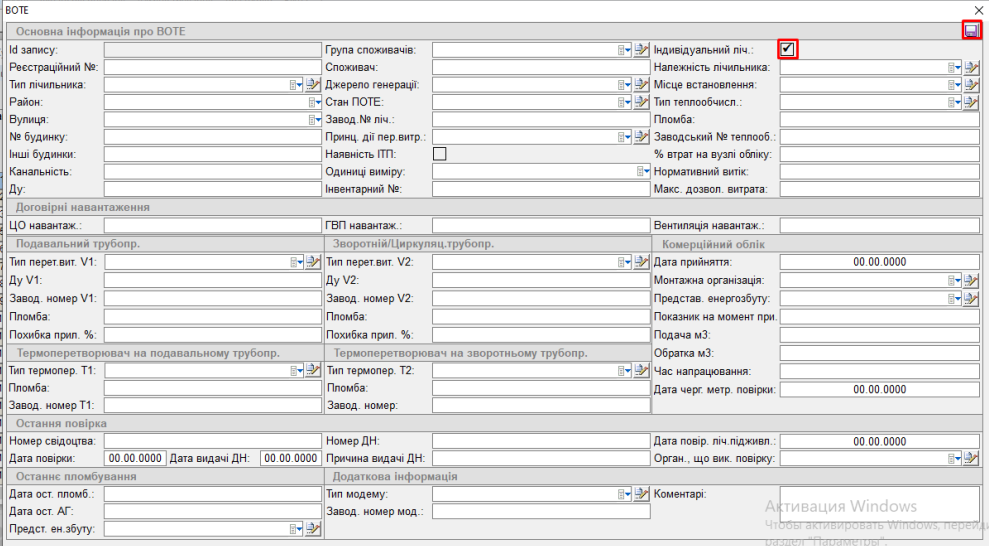Open the Місце встановлення dropdown arrow
The image size is (989, 546).
point(955,85)
